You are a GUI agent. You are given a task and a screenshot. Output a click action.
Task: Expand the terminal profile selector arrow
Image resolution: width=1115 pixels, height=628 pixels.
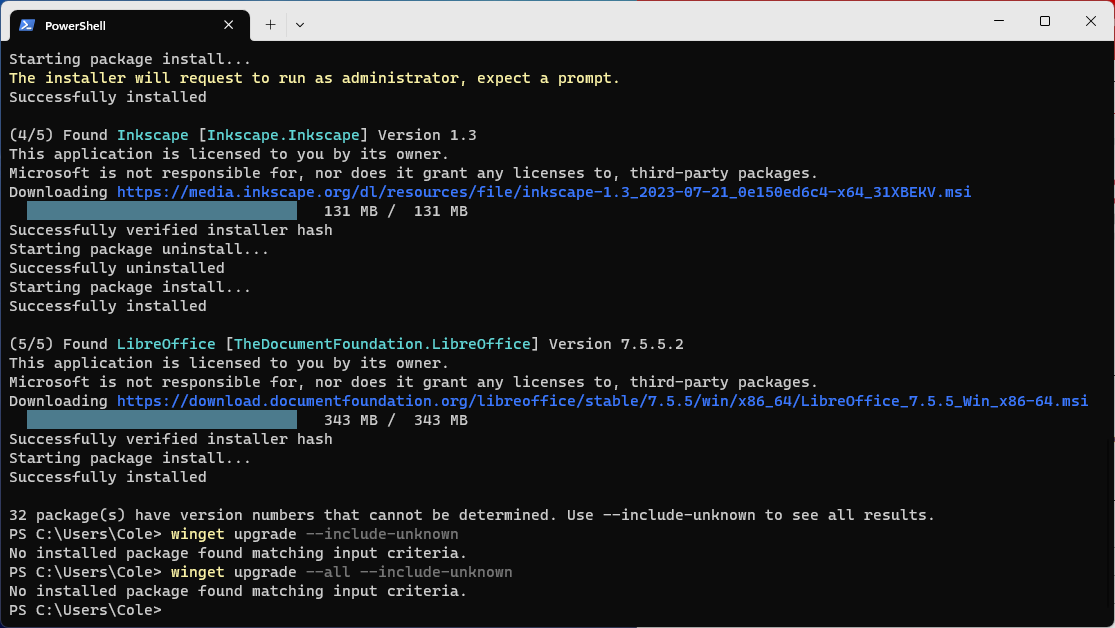(x=298, y=24)
